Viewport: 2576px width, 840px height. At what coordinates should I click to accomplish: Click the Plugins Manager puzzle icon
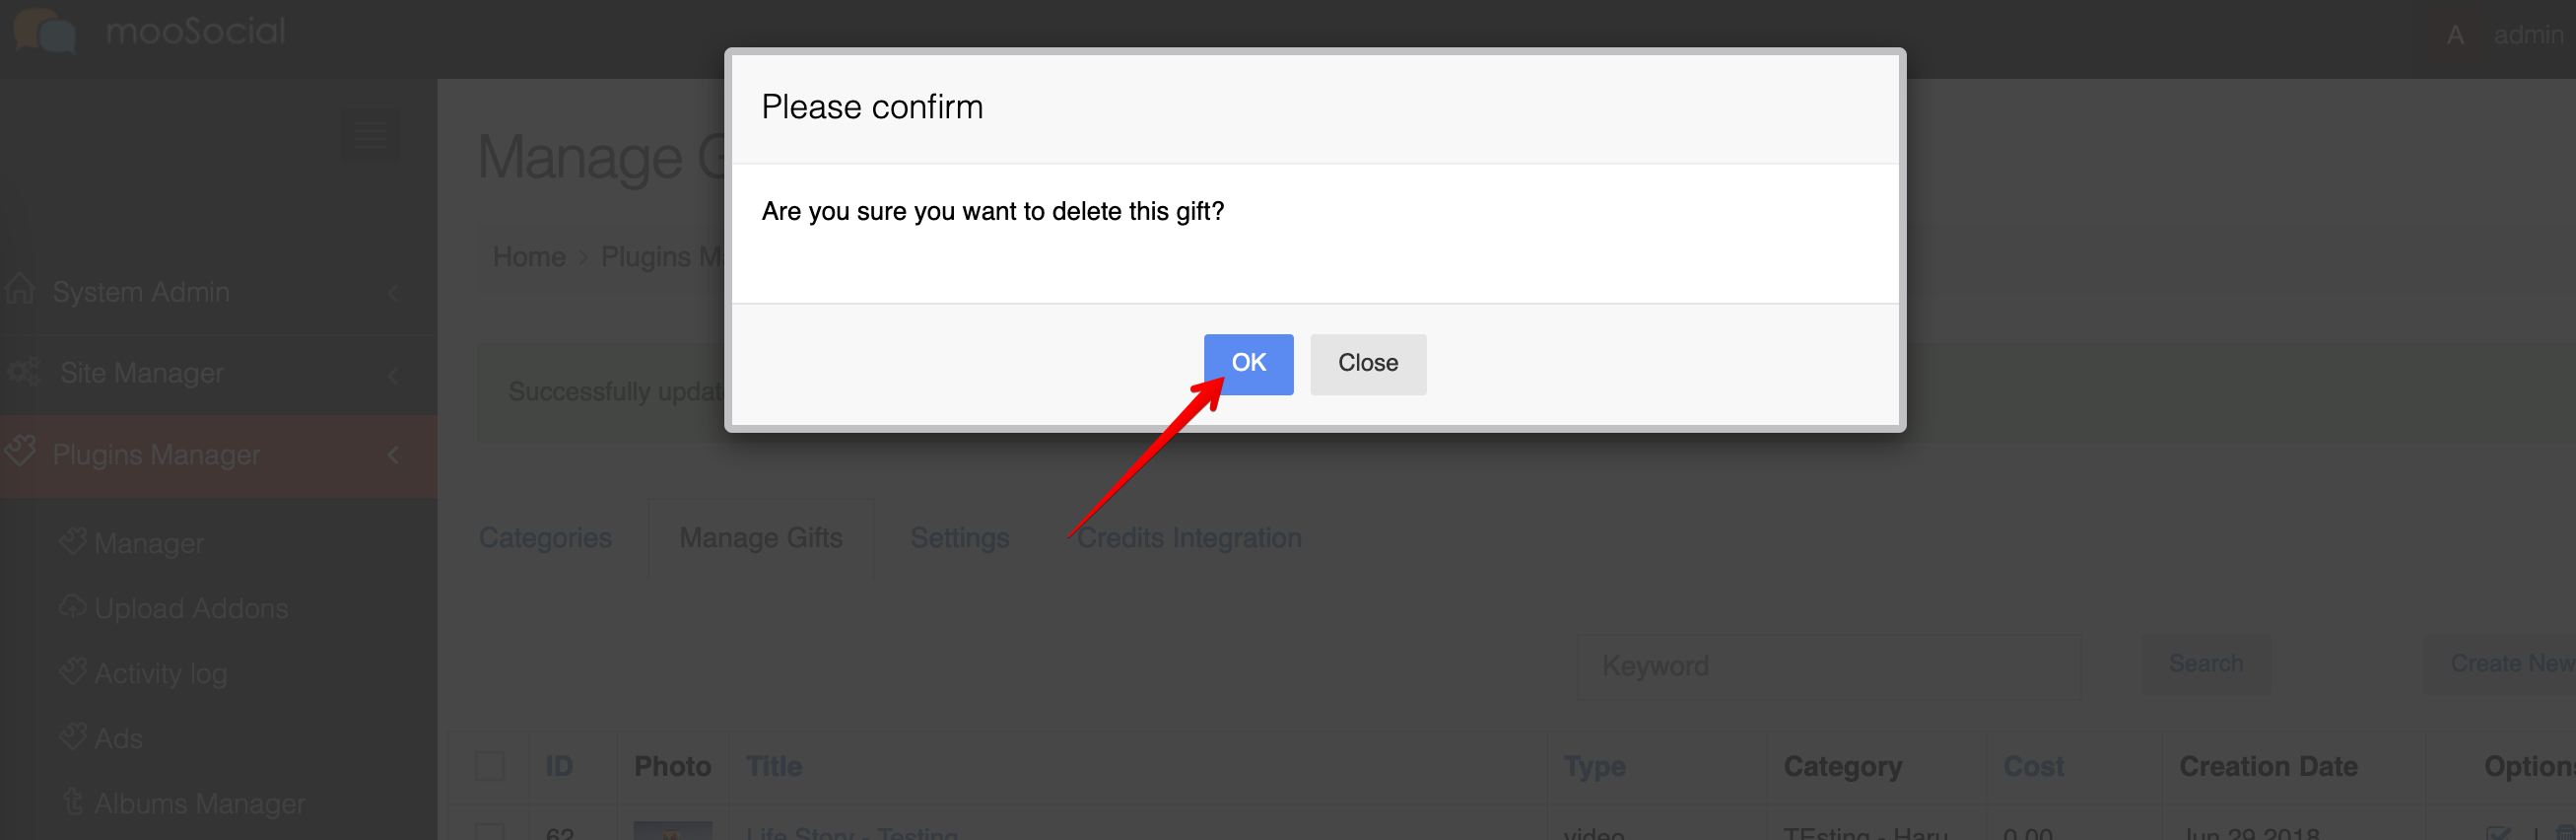(20, 452)
